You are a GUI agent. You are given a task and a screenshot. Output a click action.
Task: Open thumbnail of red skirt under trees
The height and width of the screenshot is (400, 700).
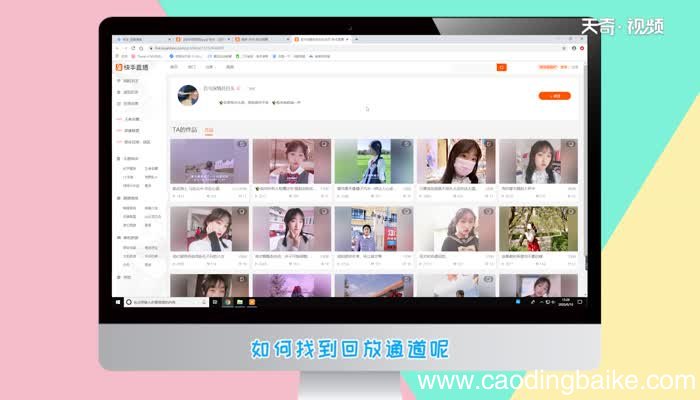538,229
